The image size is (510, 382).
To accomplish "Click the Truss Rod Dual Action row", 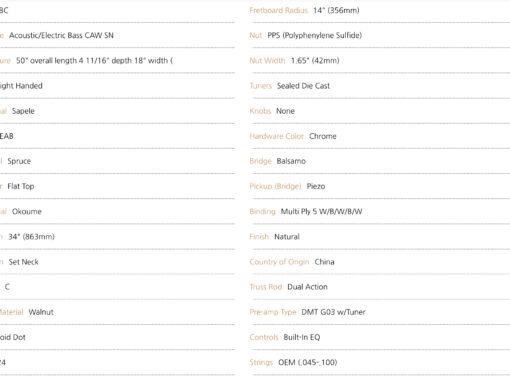I will click(x=380, y=287).
